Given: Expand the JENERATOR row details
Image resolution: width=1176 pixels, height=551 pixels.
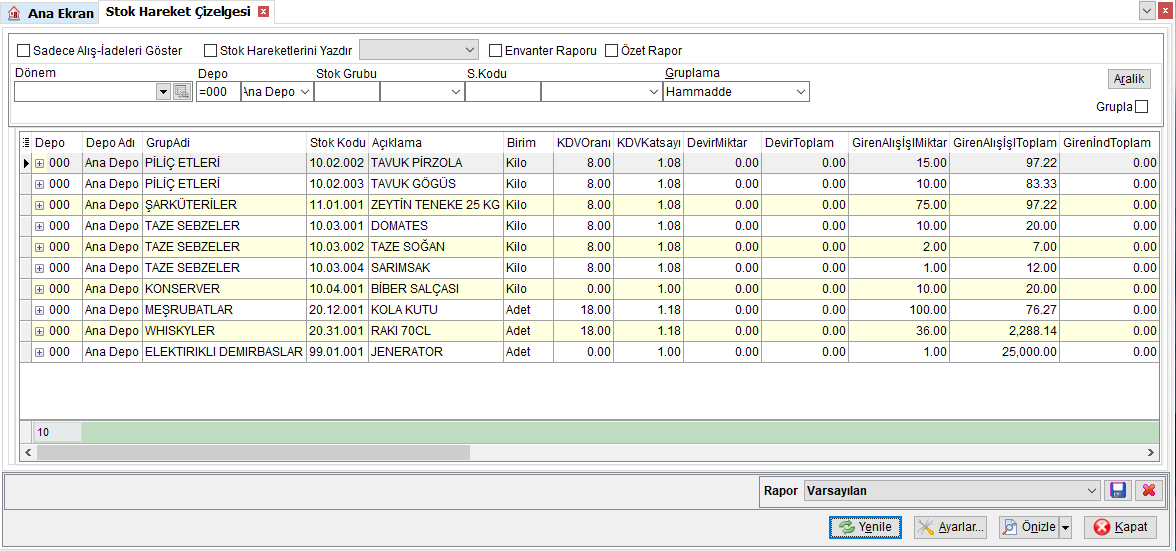Looking at the screenshot, I should tap(40, 352).
